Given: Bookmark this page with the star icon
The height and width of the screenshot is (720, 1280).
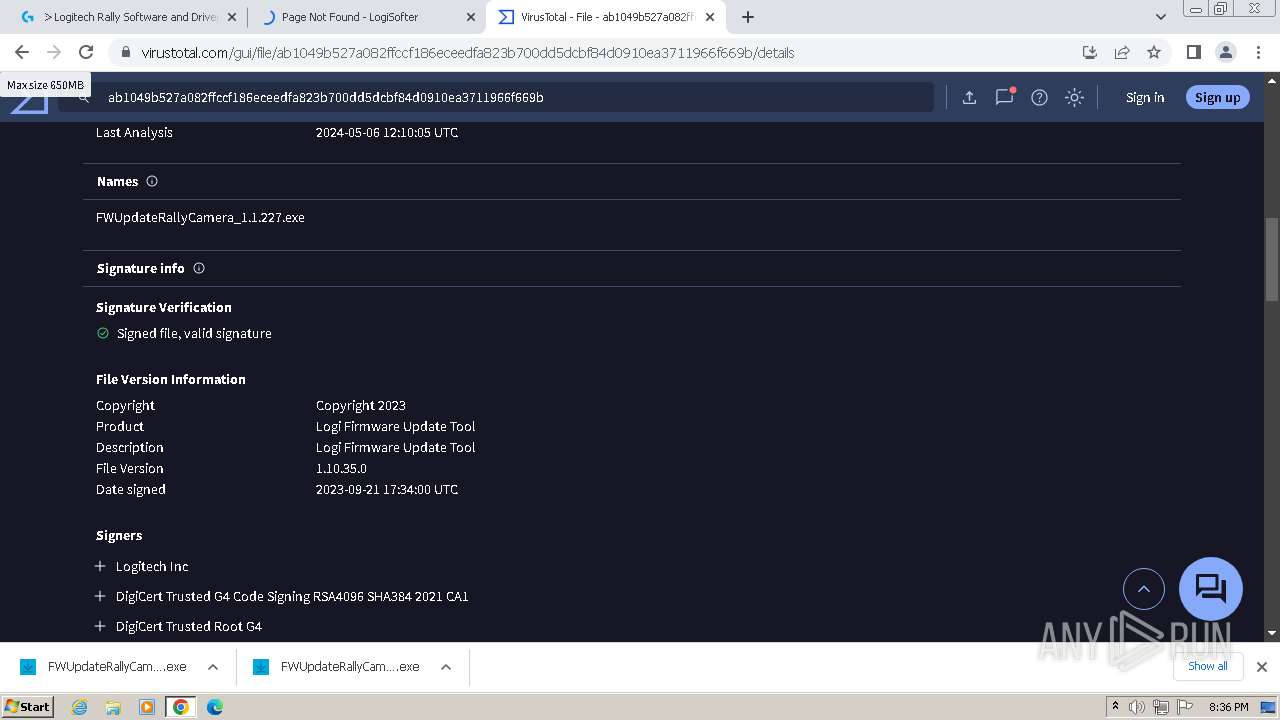Looking at the screenshot, I should coord(1154,52).
